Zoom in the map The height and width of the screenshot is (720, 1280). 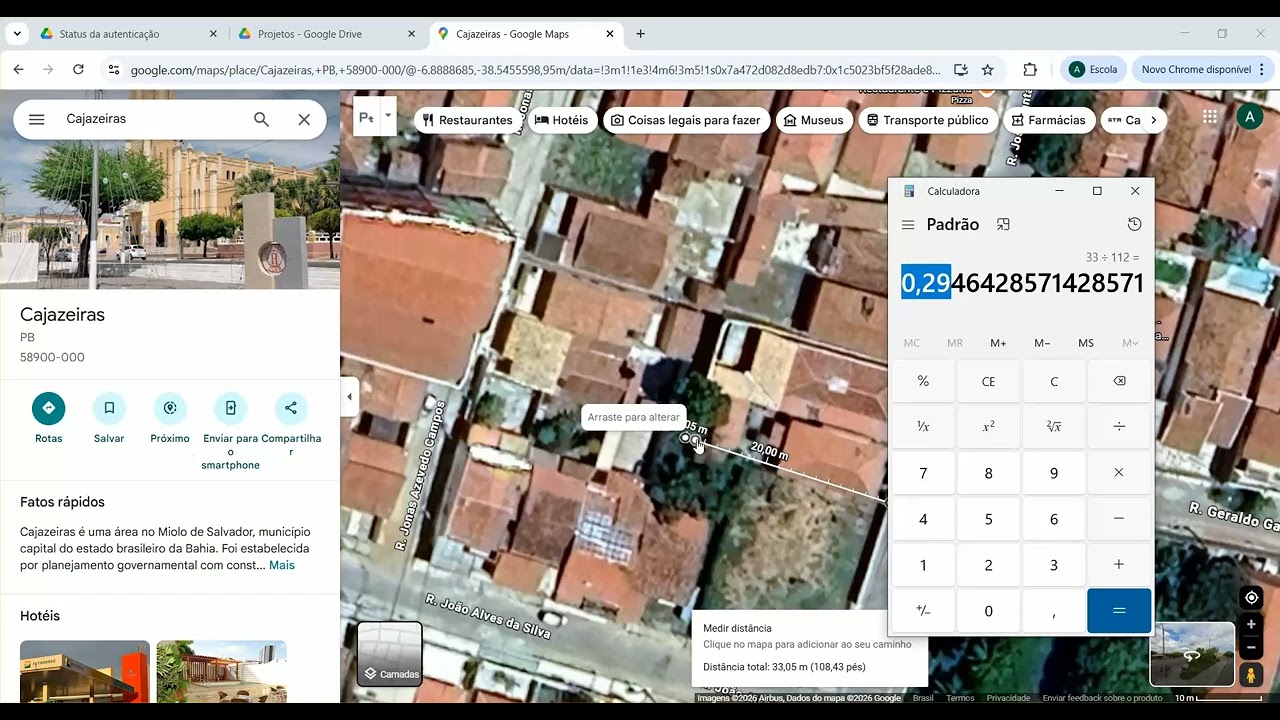tap(1251, 624)
